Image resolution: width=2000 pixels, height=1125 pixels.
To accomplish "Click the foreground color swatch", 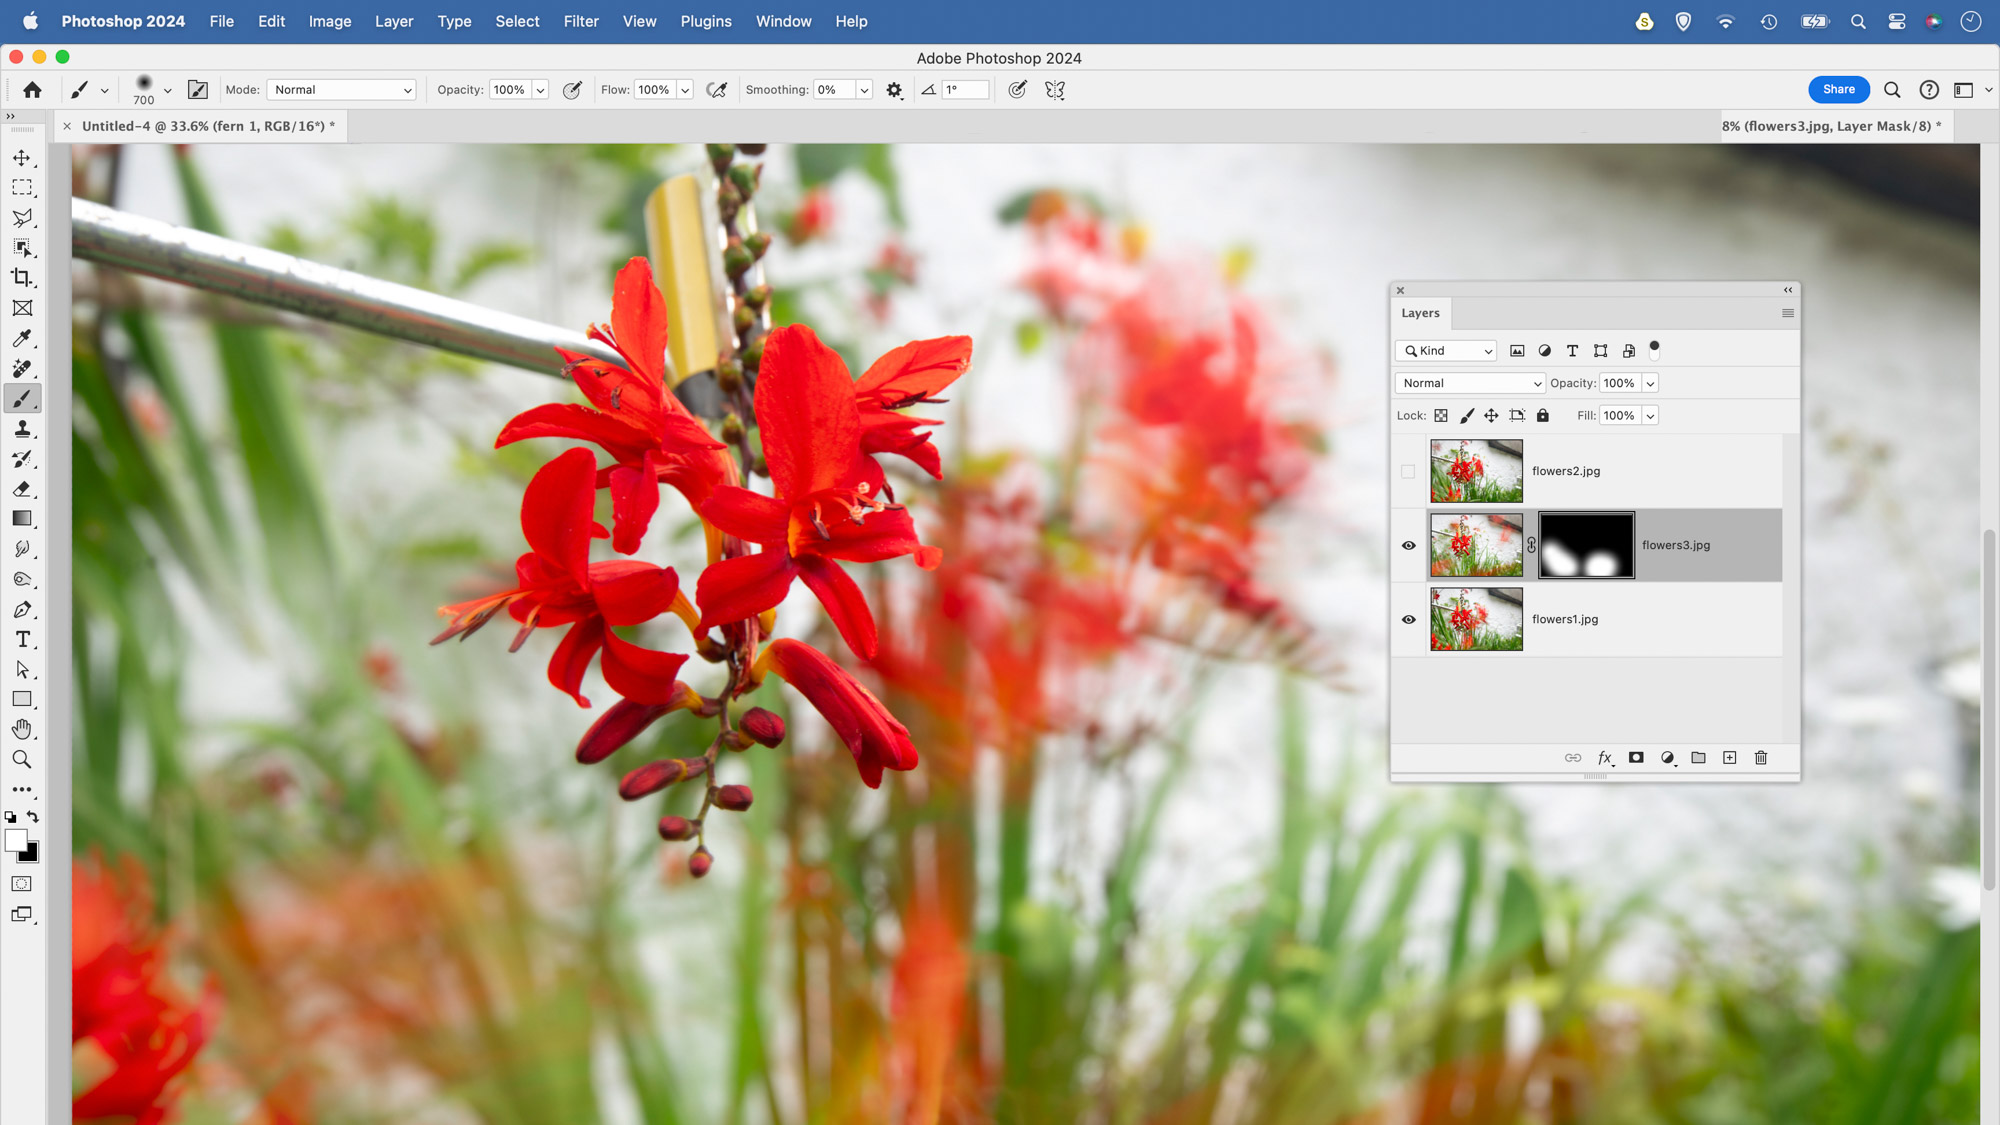I will click(x=15, y=841).
